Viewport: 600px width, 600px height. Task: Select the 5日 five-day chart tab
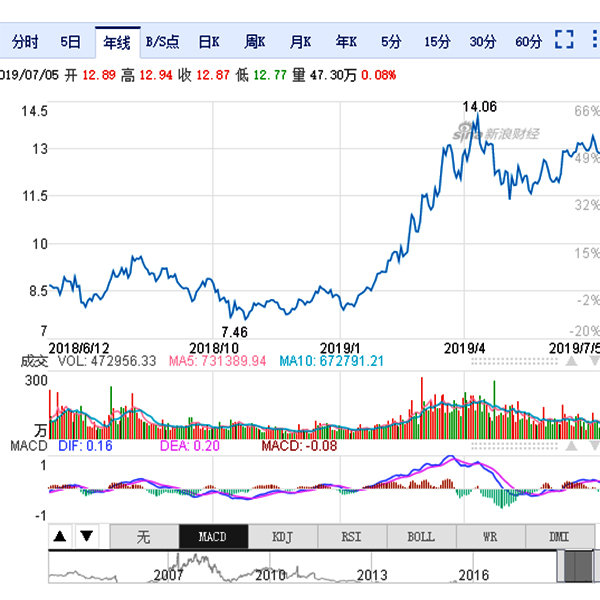pos(70,42)
